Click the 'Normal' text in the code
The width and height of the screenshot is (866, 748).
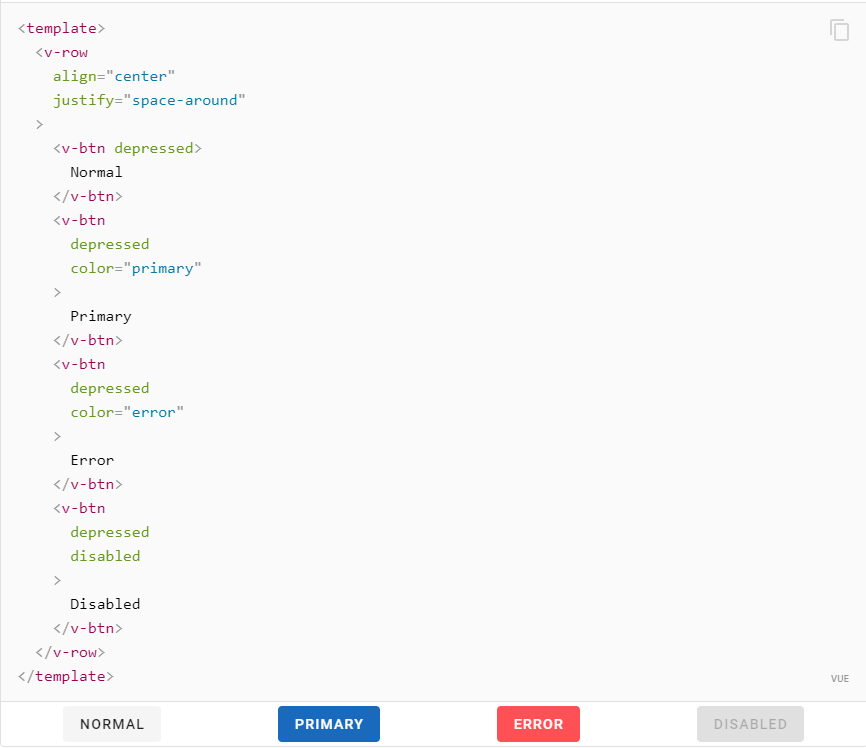pyautogui.click(x=96, y=172)
